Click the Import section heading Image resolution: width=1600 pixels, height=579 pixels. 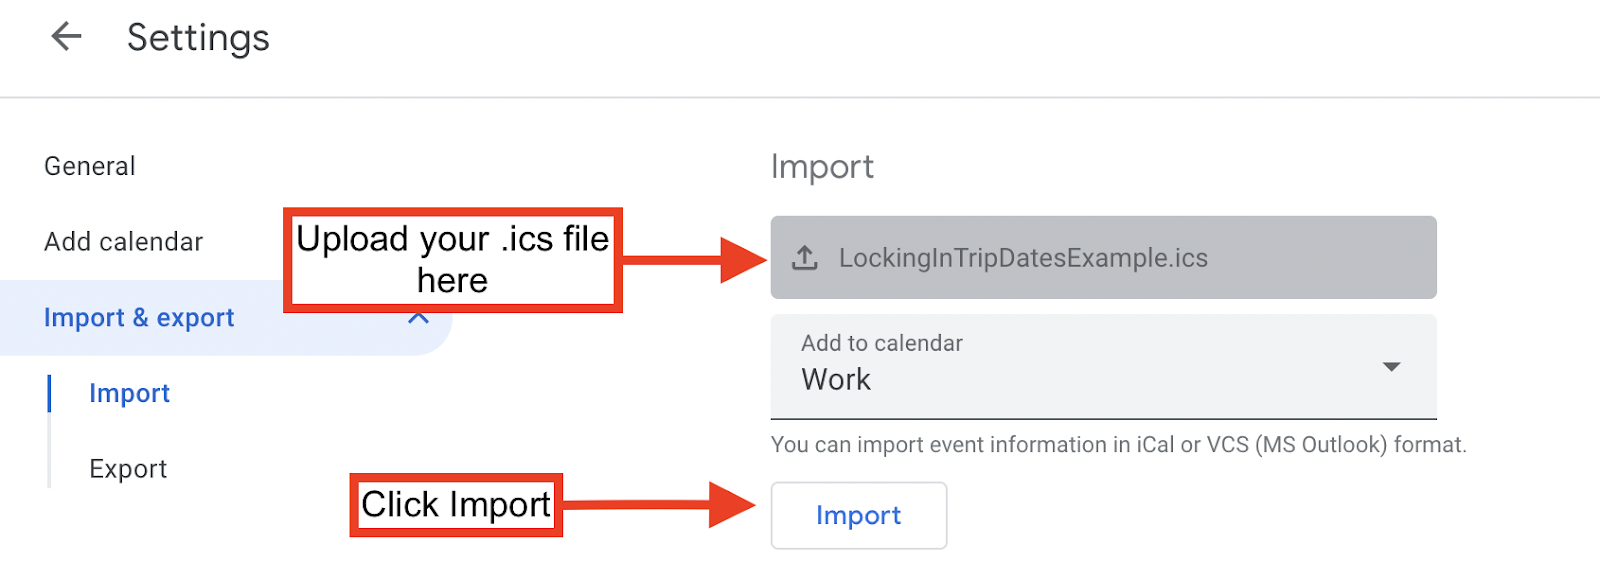point(822,167)
